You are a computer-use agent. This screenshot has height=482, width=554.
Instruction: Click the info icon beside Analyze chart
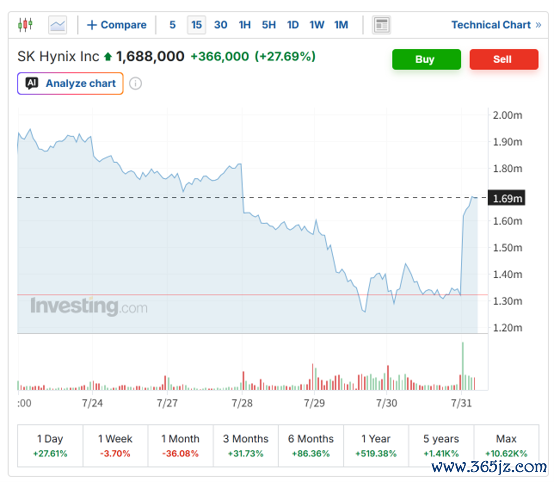[135, 84]
